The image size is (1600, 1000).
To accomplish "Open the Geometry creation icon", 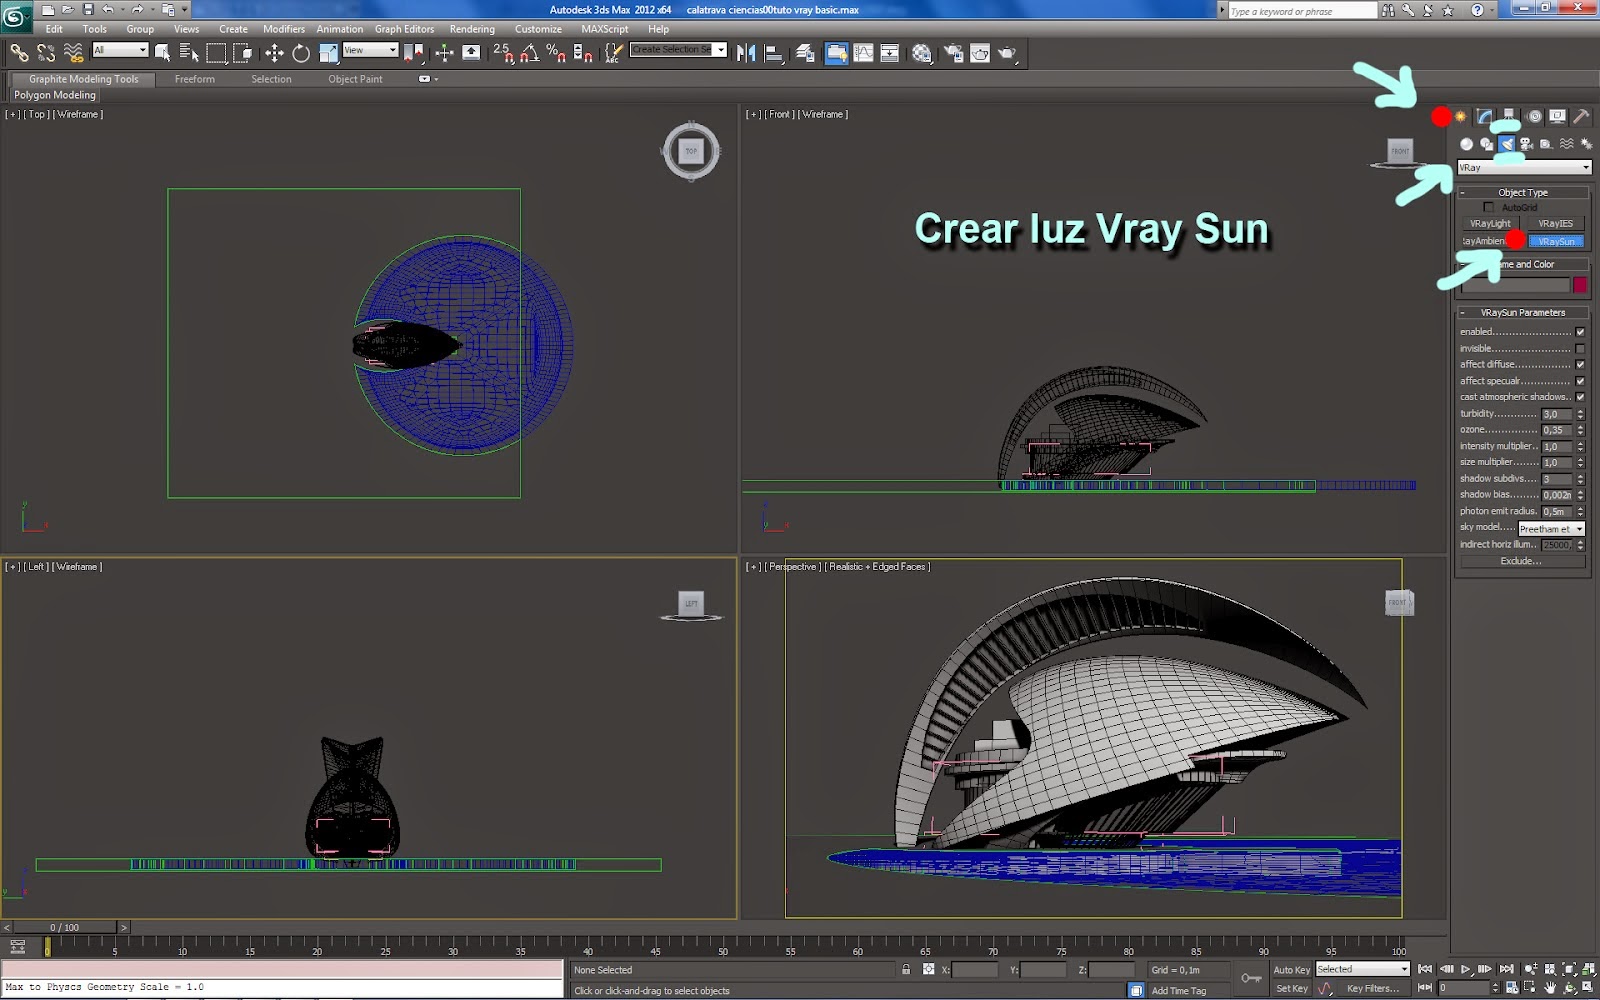I will pos(1466,144).
